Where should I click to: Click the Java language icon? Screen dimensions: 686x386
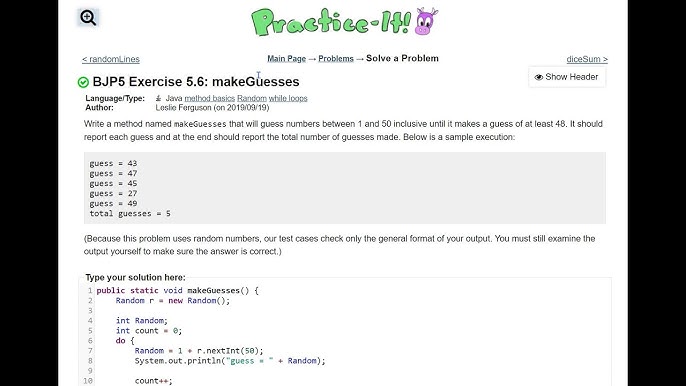(158, 98)
